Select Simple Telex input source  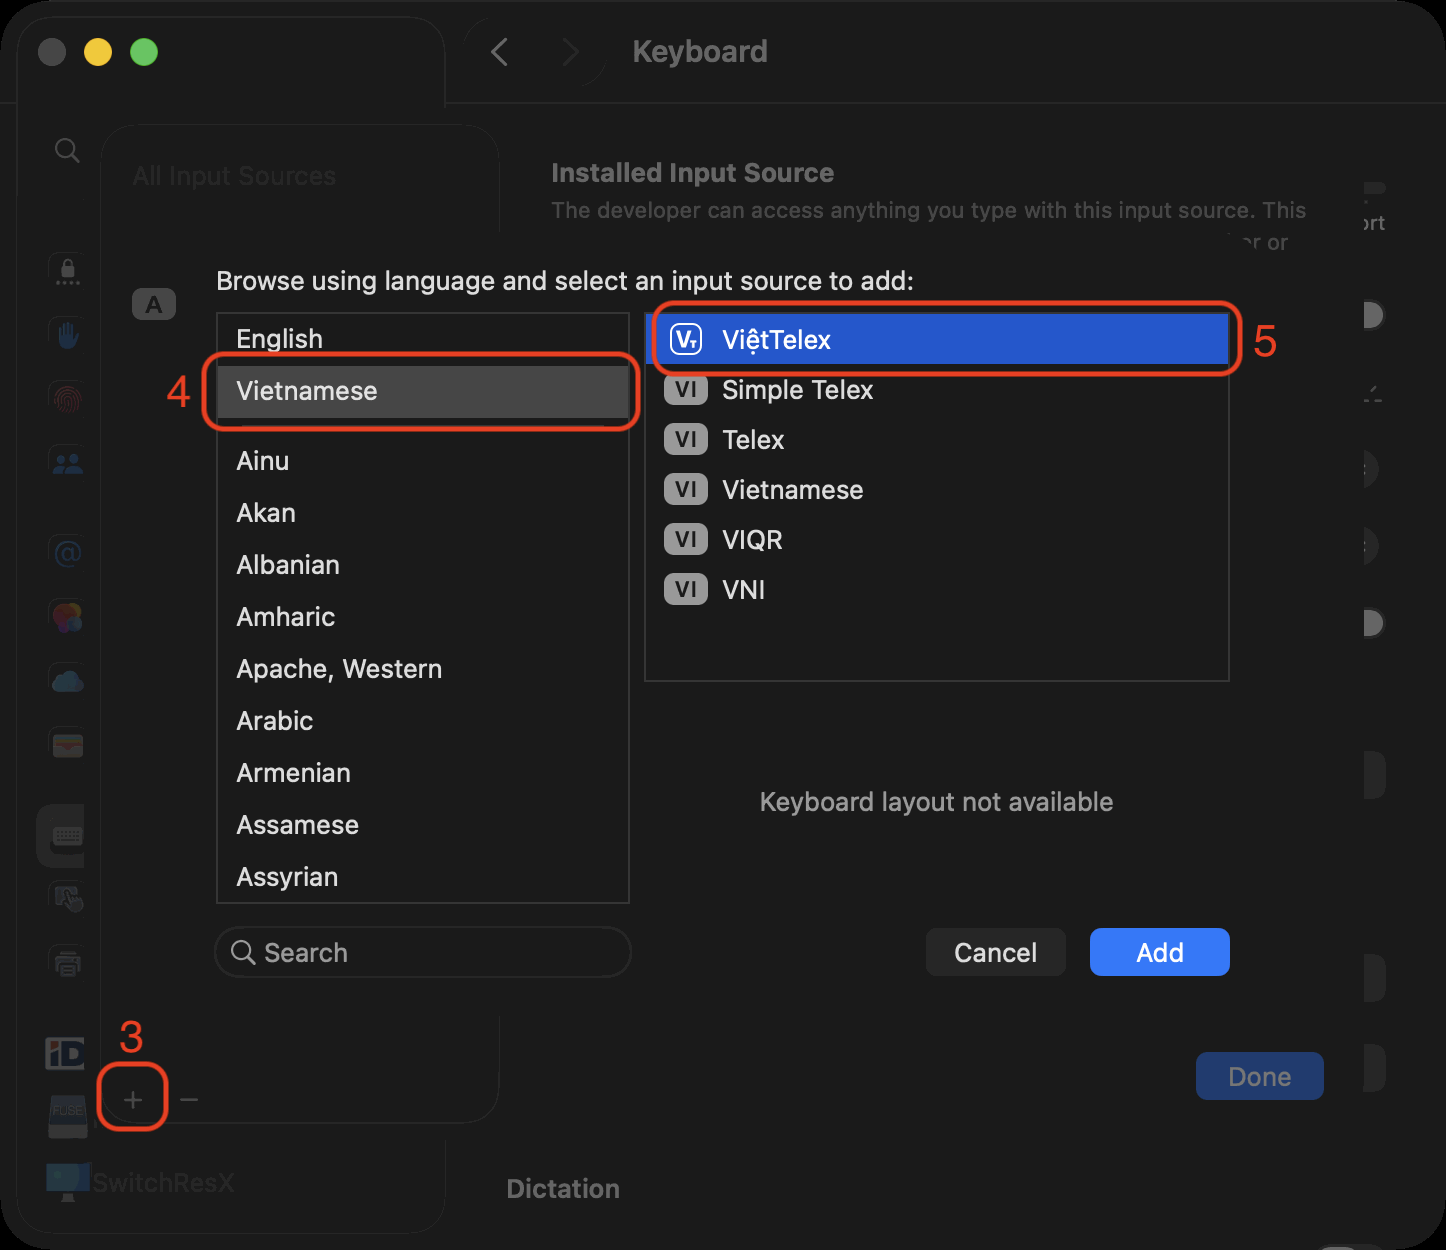(937, 390)
